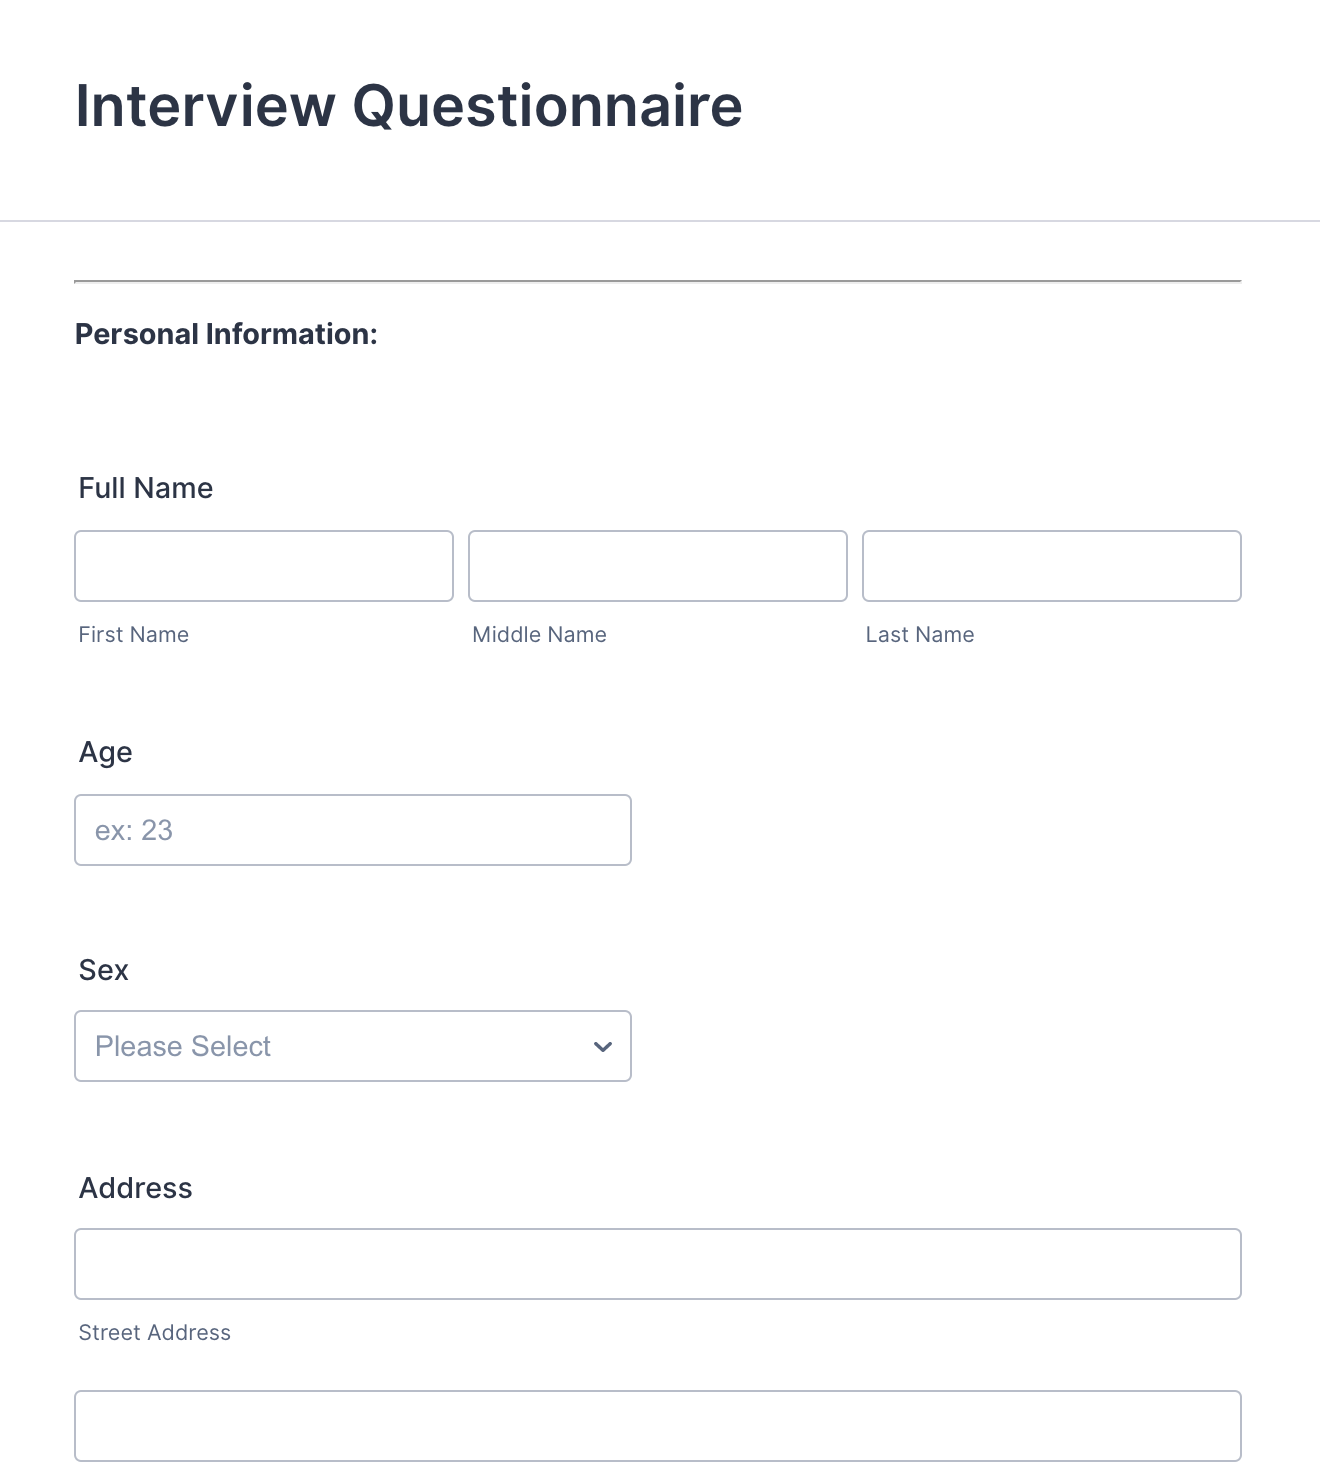The height and width of the screenshot is (1476, 1320).
Task: Click the Full Name label
Action: pos(146,488)
